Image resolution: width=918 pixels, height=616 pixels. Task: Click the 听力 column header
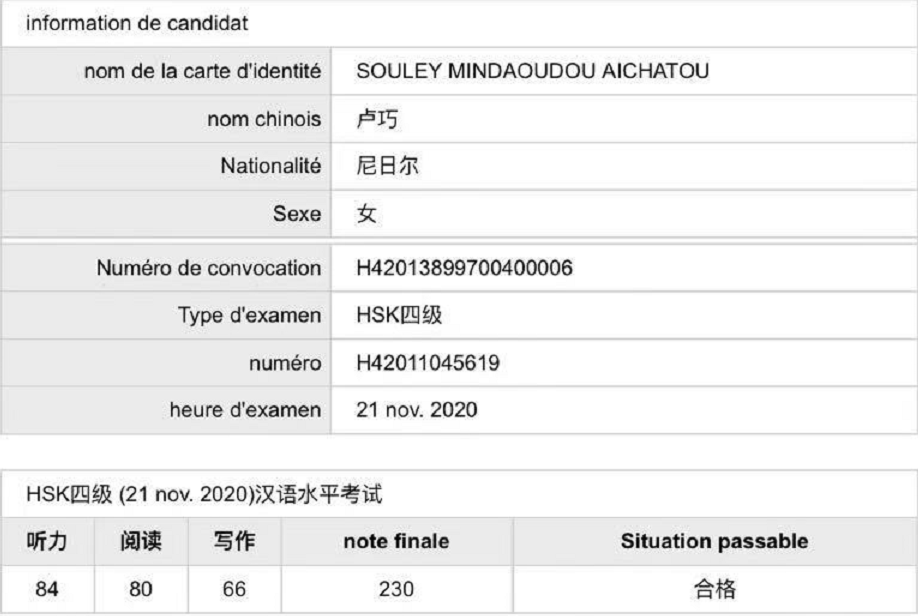[47, 541]
